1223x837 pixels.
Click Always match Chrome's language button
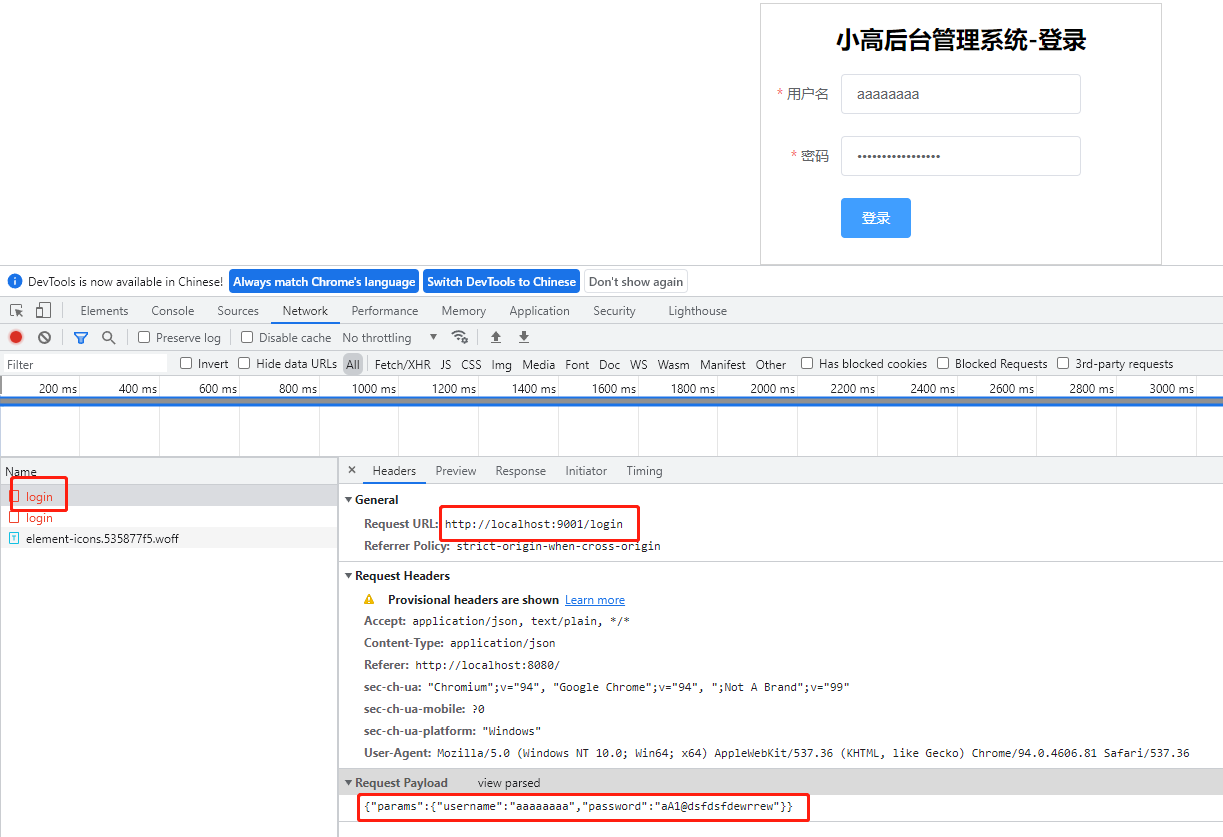tap(324, 282)
